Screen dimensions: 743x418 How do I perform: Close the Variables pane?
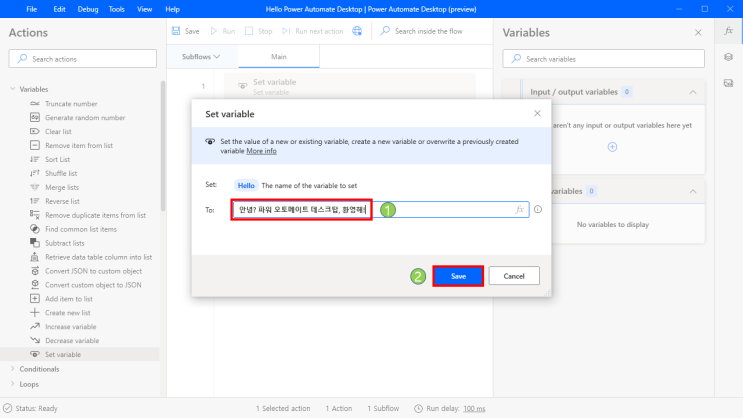(x=698, y=32)
